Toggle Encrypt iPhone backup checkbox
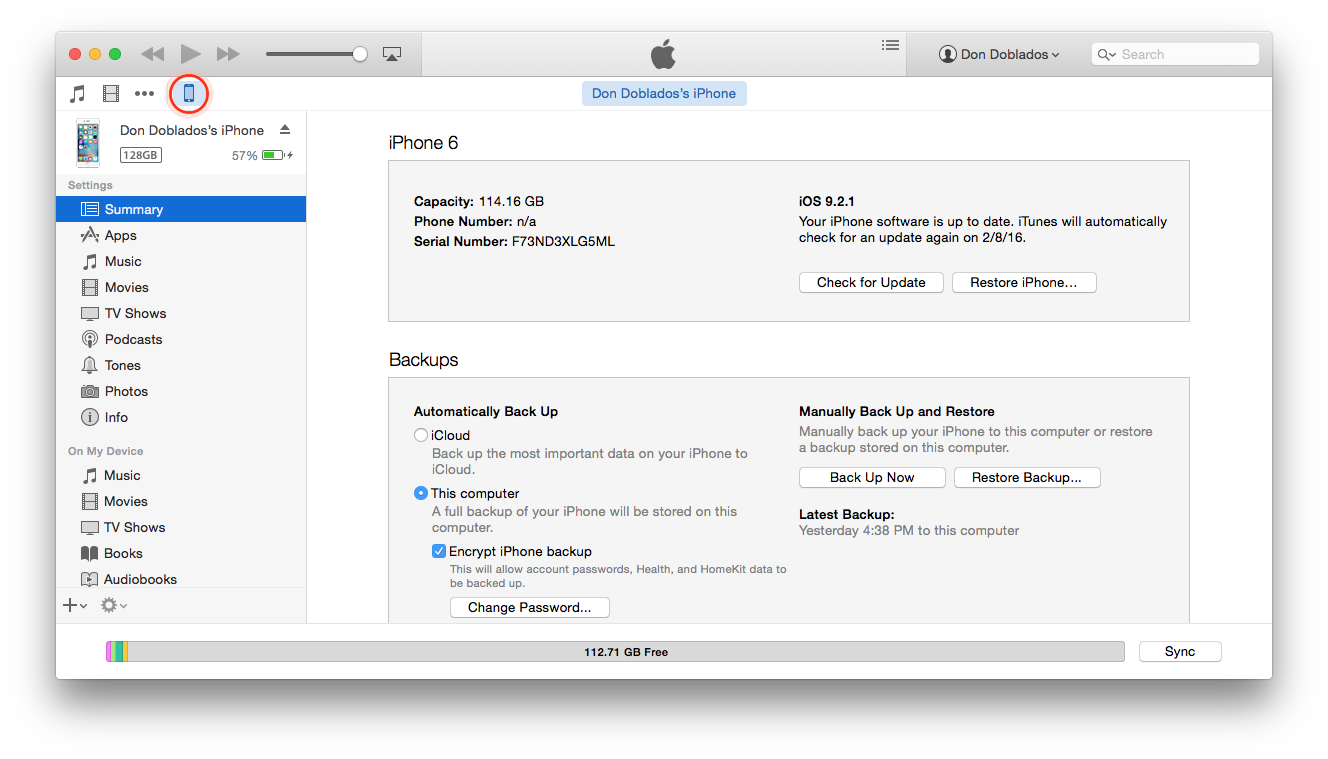 (x=439, y=551)
